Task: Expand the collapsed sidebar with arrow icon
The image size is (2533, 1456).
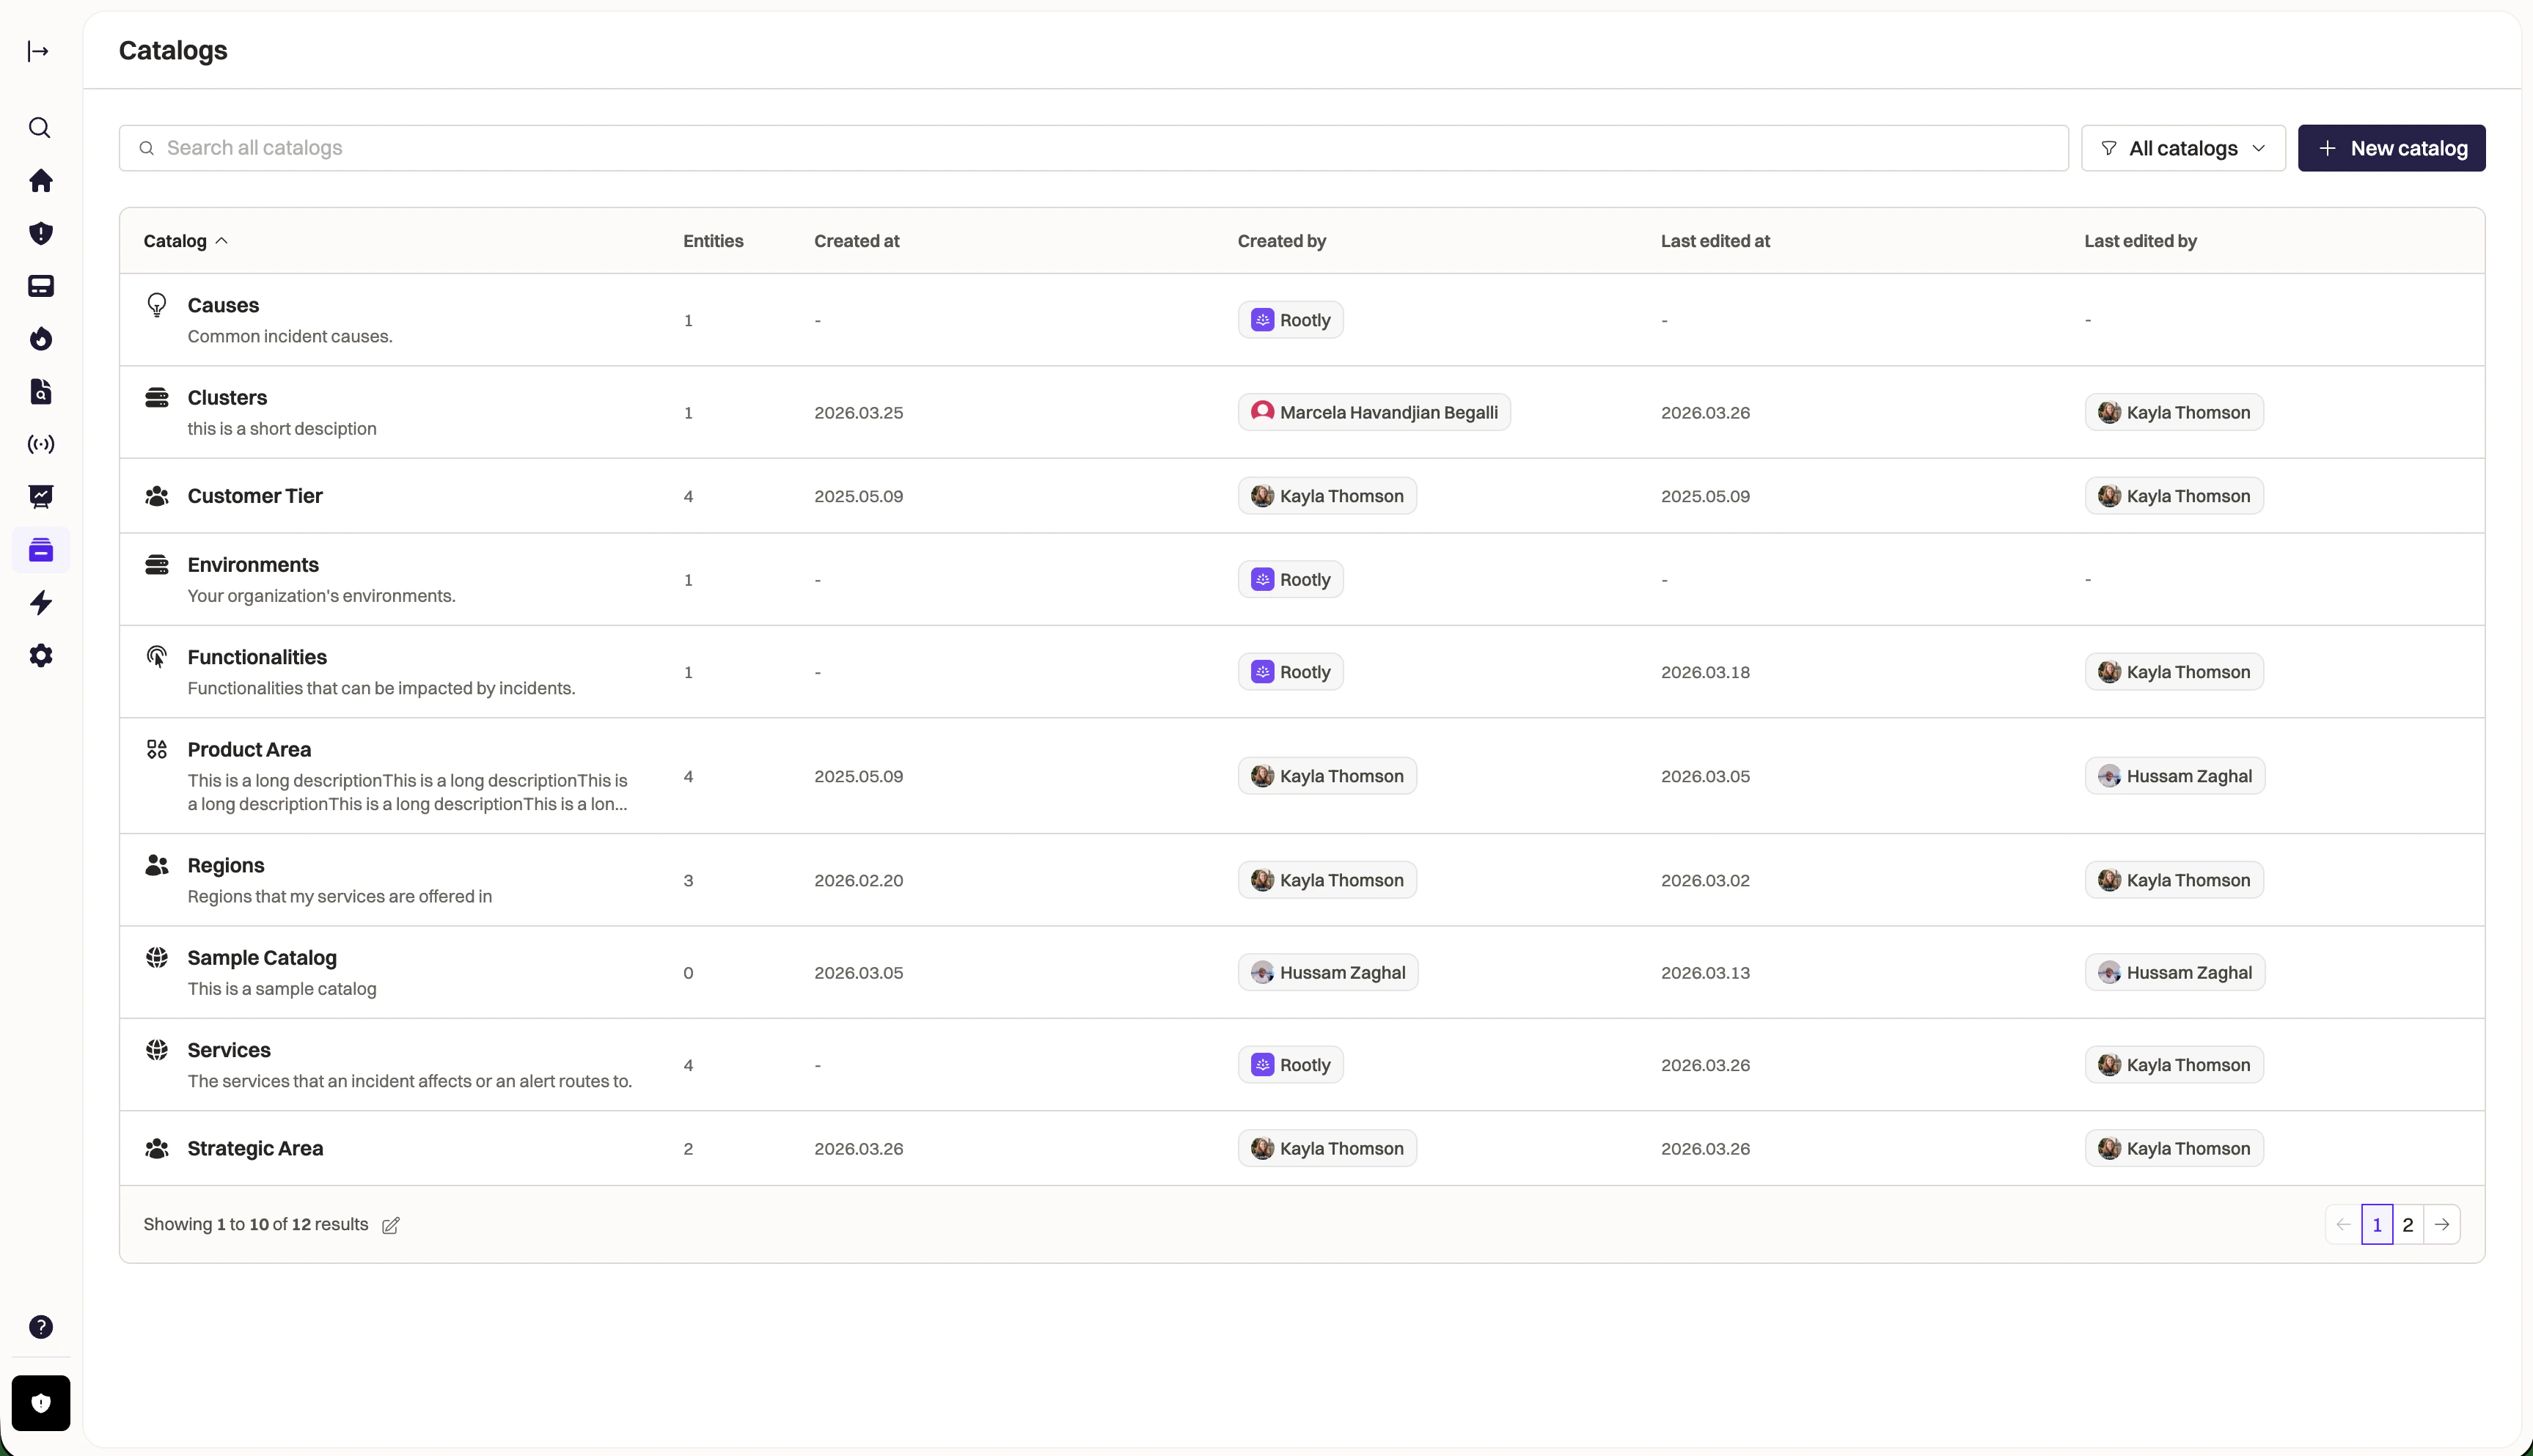Action: coord(39,51)
